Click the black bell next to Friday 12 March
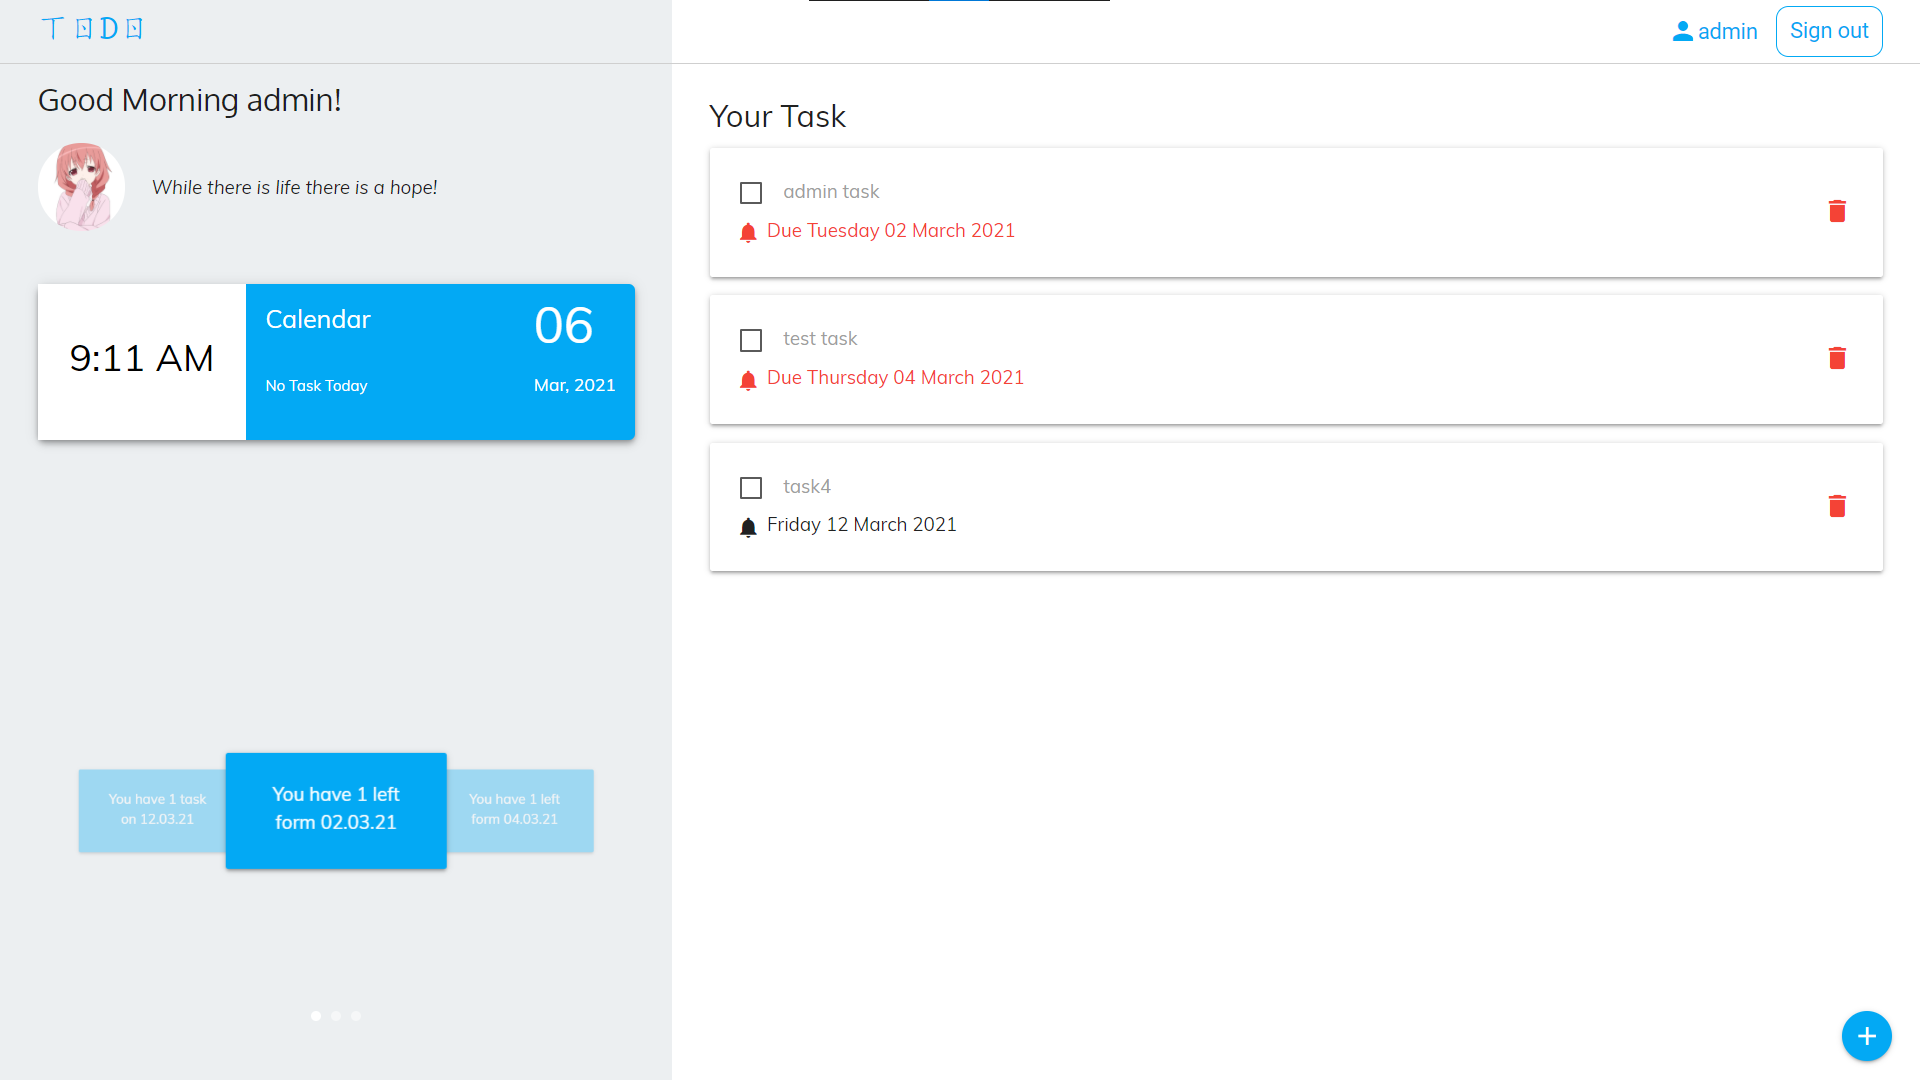1920x1080 pixels. [748, 527]
